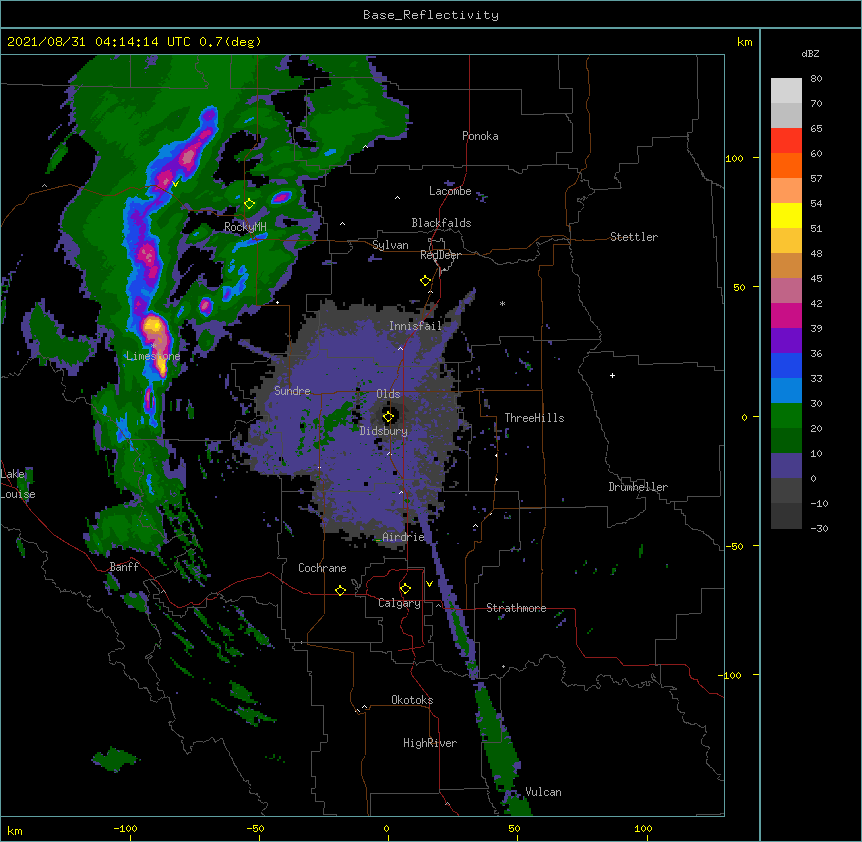
Task: Click the Didsbury label
Action: (x=383, y=431)
